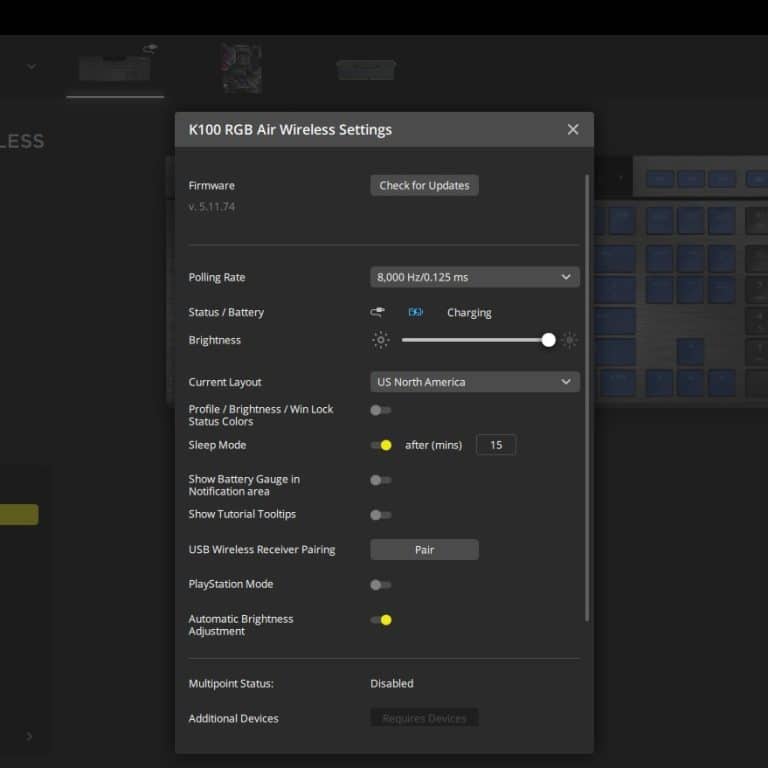Select the motherboard device thumbnail

[241, 68]
